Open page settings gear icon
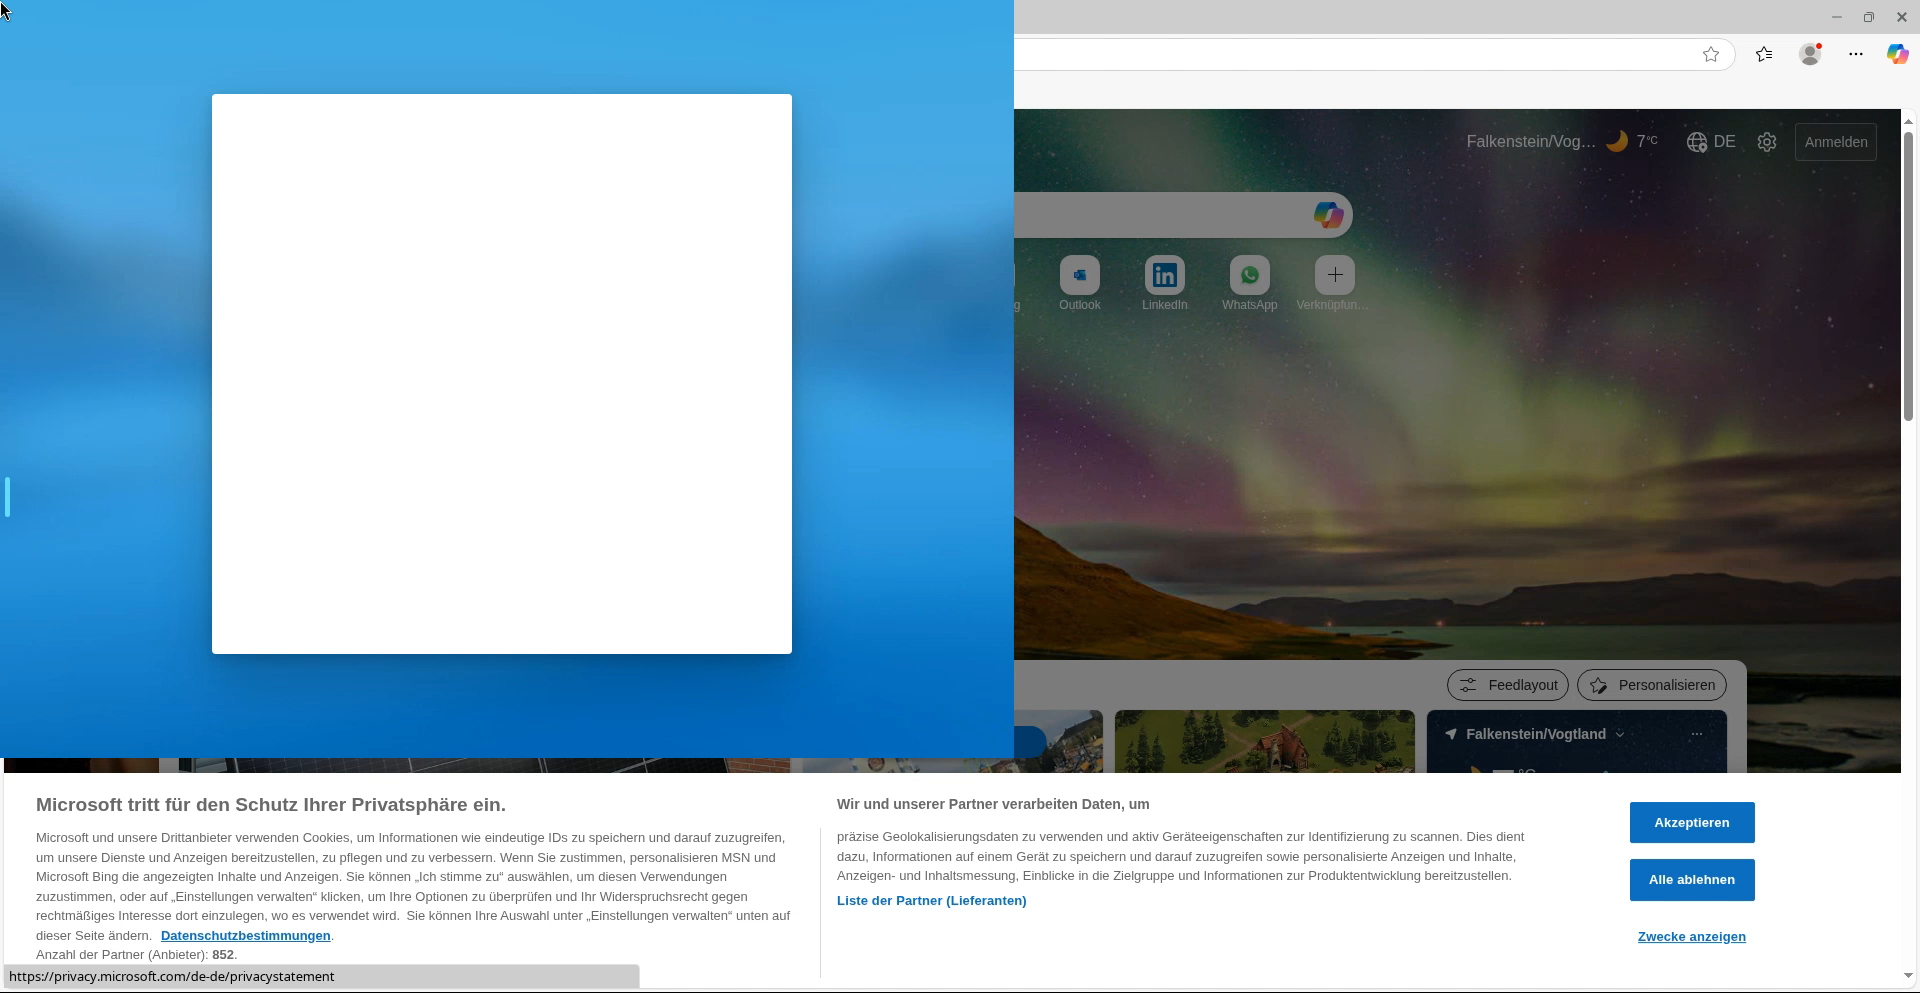 [1767, 142]
